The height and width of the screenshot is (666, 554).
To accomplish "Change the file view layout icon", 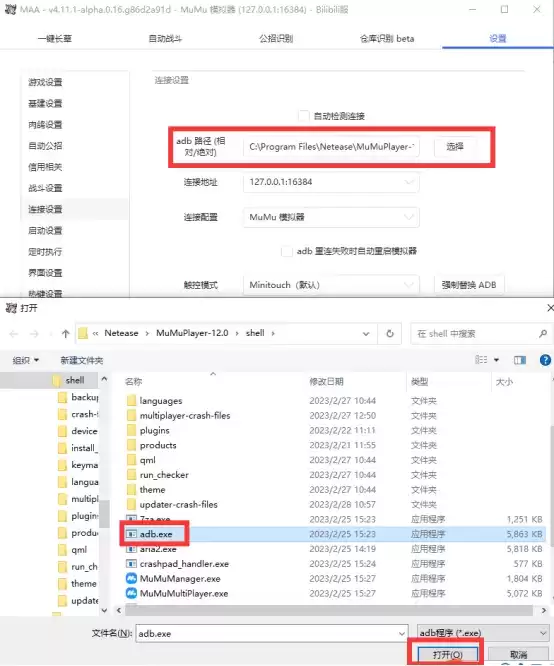I will (x=481, y=360).
